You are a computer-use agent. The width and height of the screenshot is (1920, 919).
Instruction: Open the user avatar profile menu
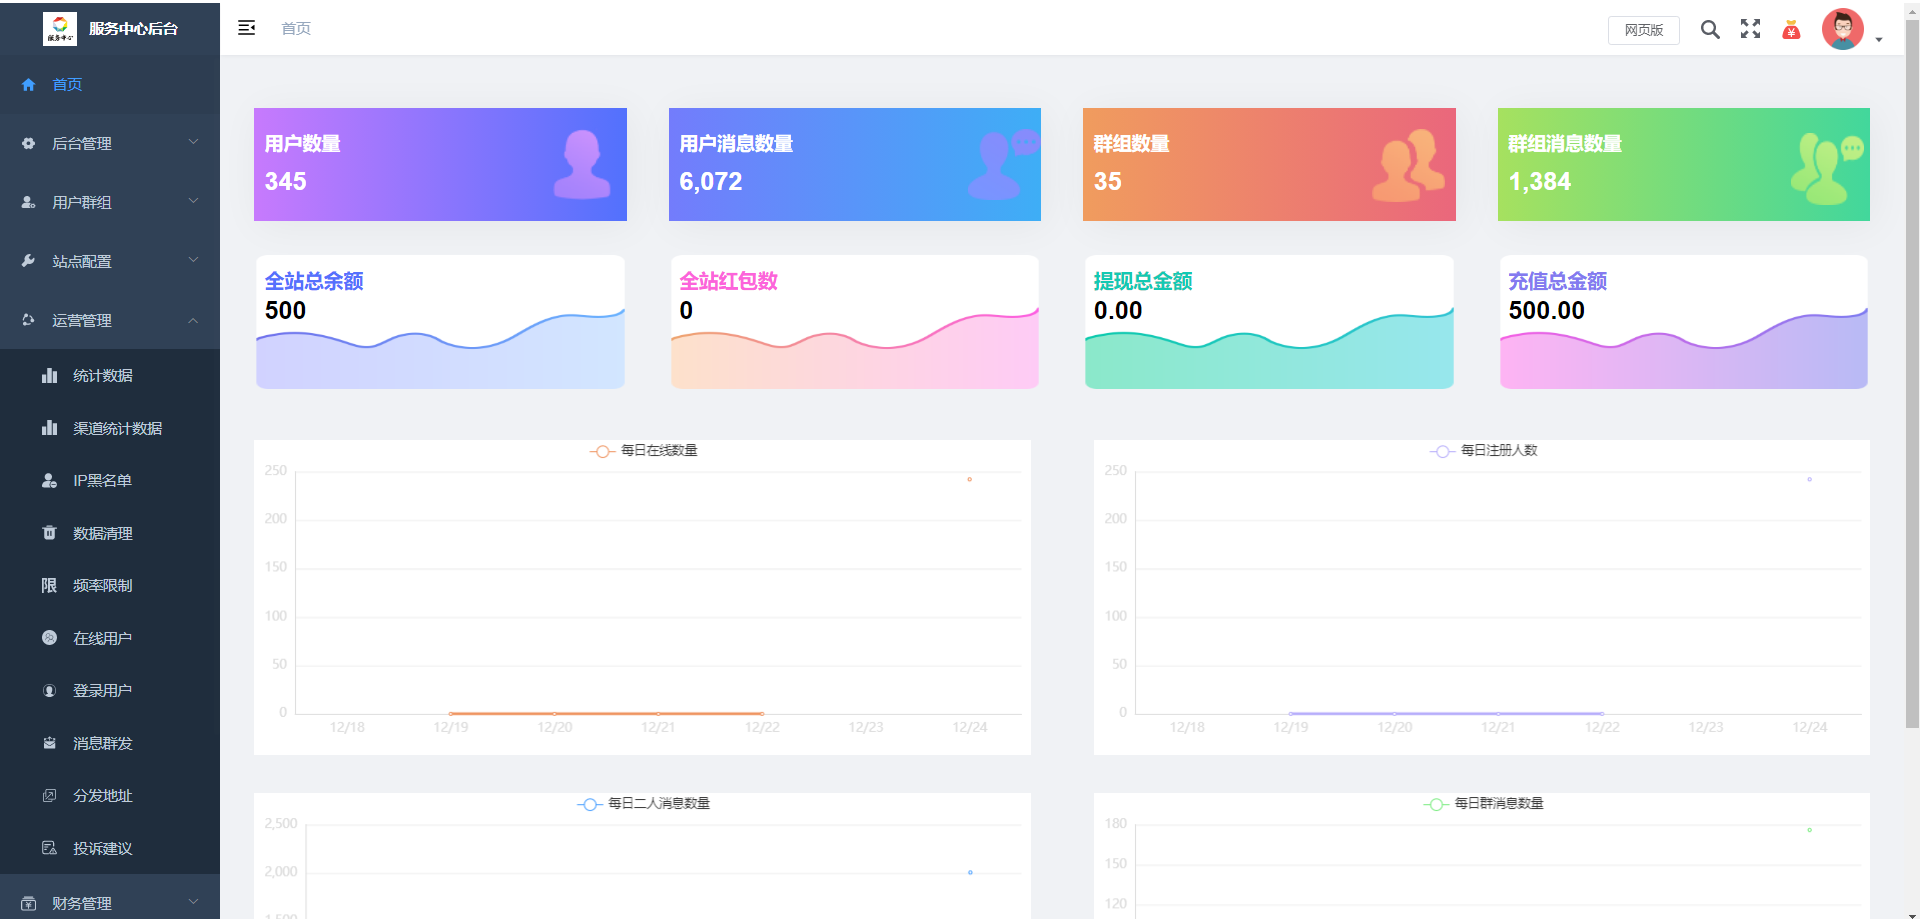(1842, 29)
